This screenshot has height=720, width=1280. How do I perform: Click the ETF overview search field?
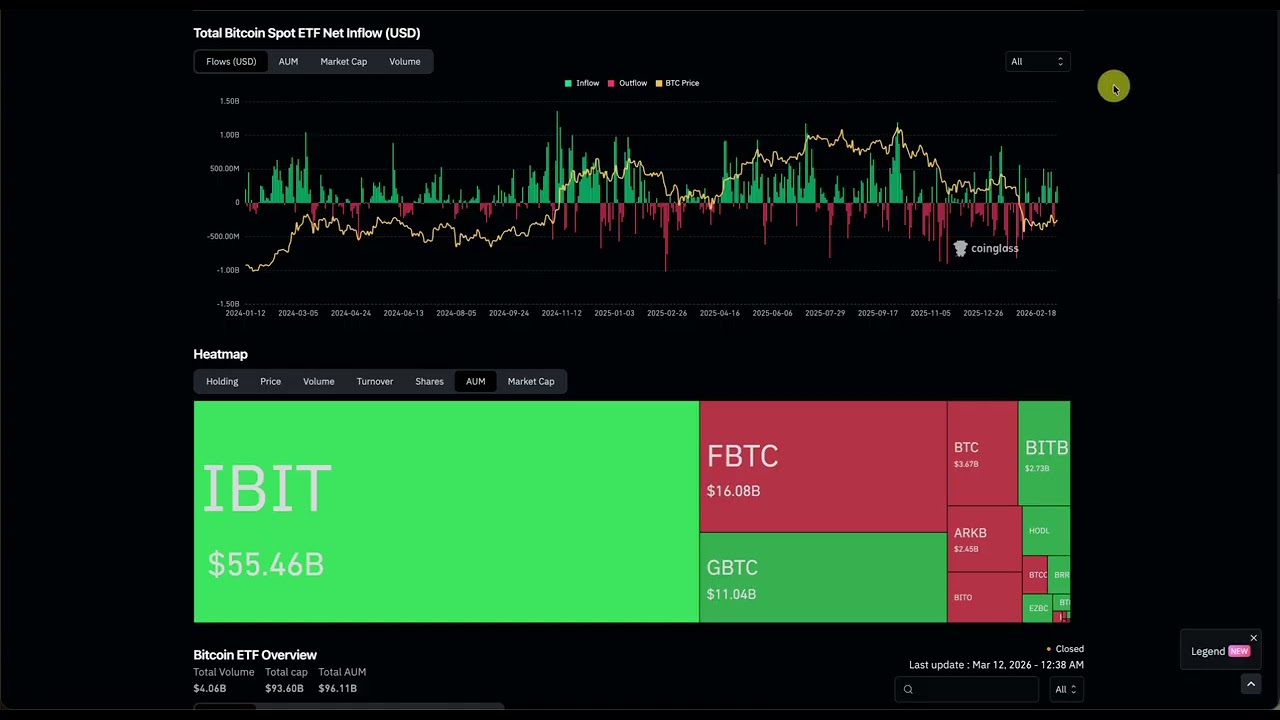pyautogui.click(x=967, y=689)
